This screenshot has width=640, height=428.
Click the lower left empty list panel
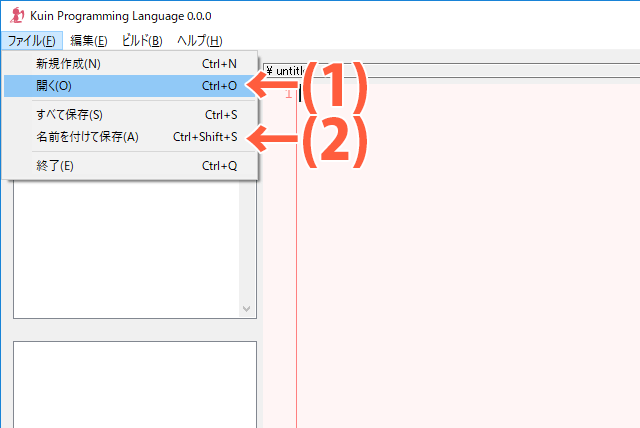pyautogui.click(x=135, y=385)
